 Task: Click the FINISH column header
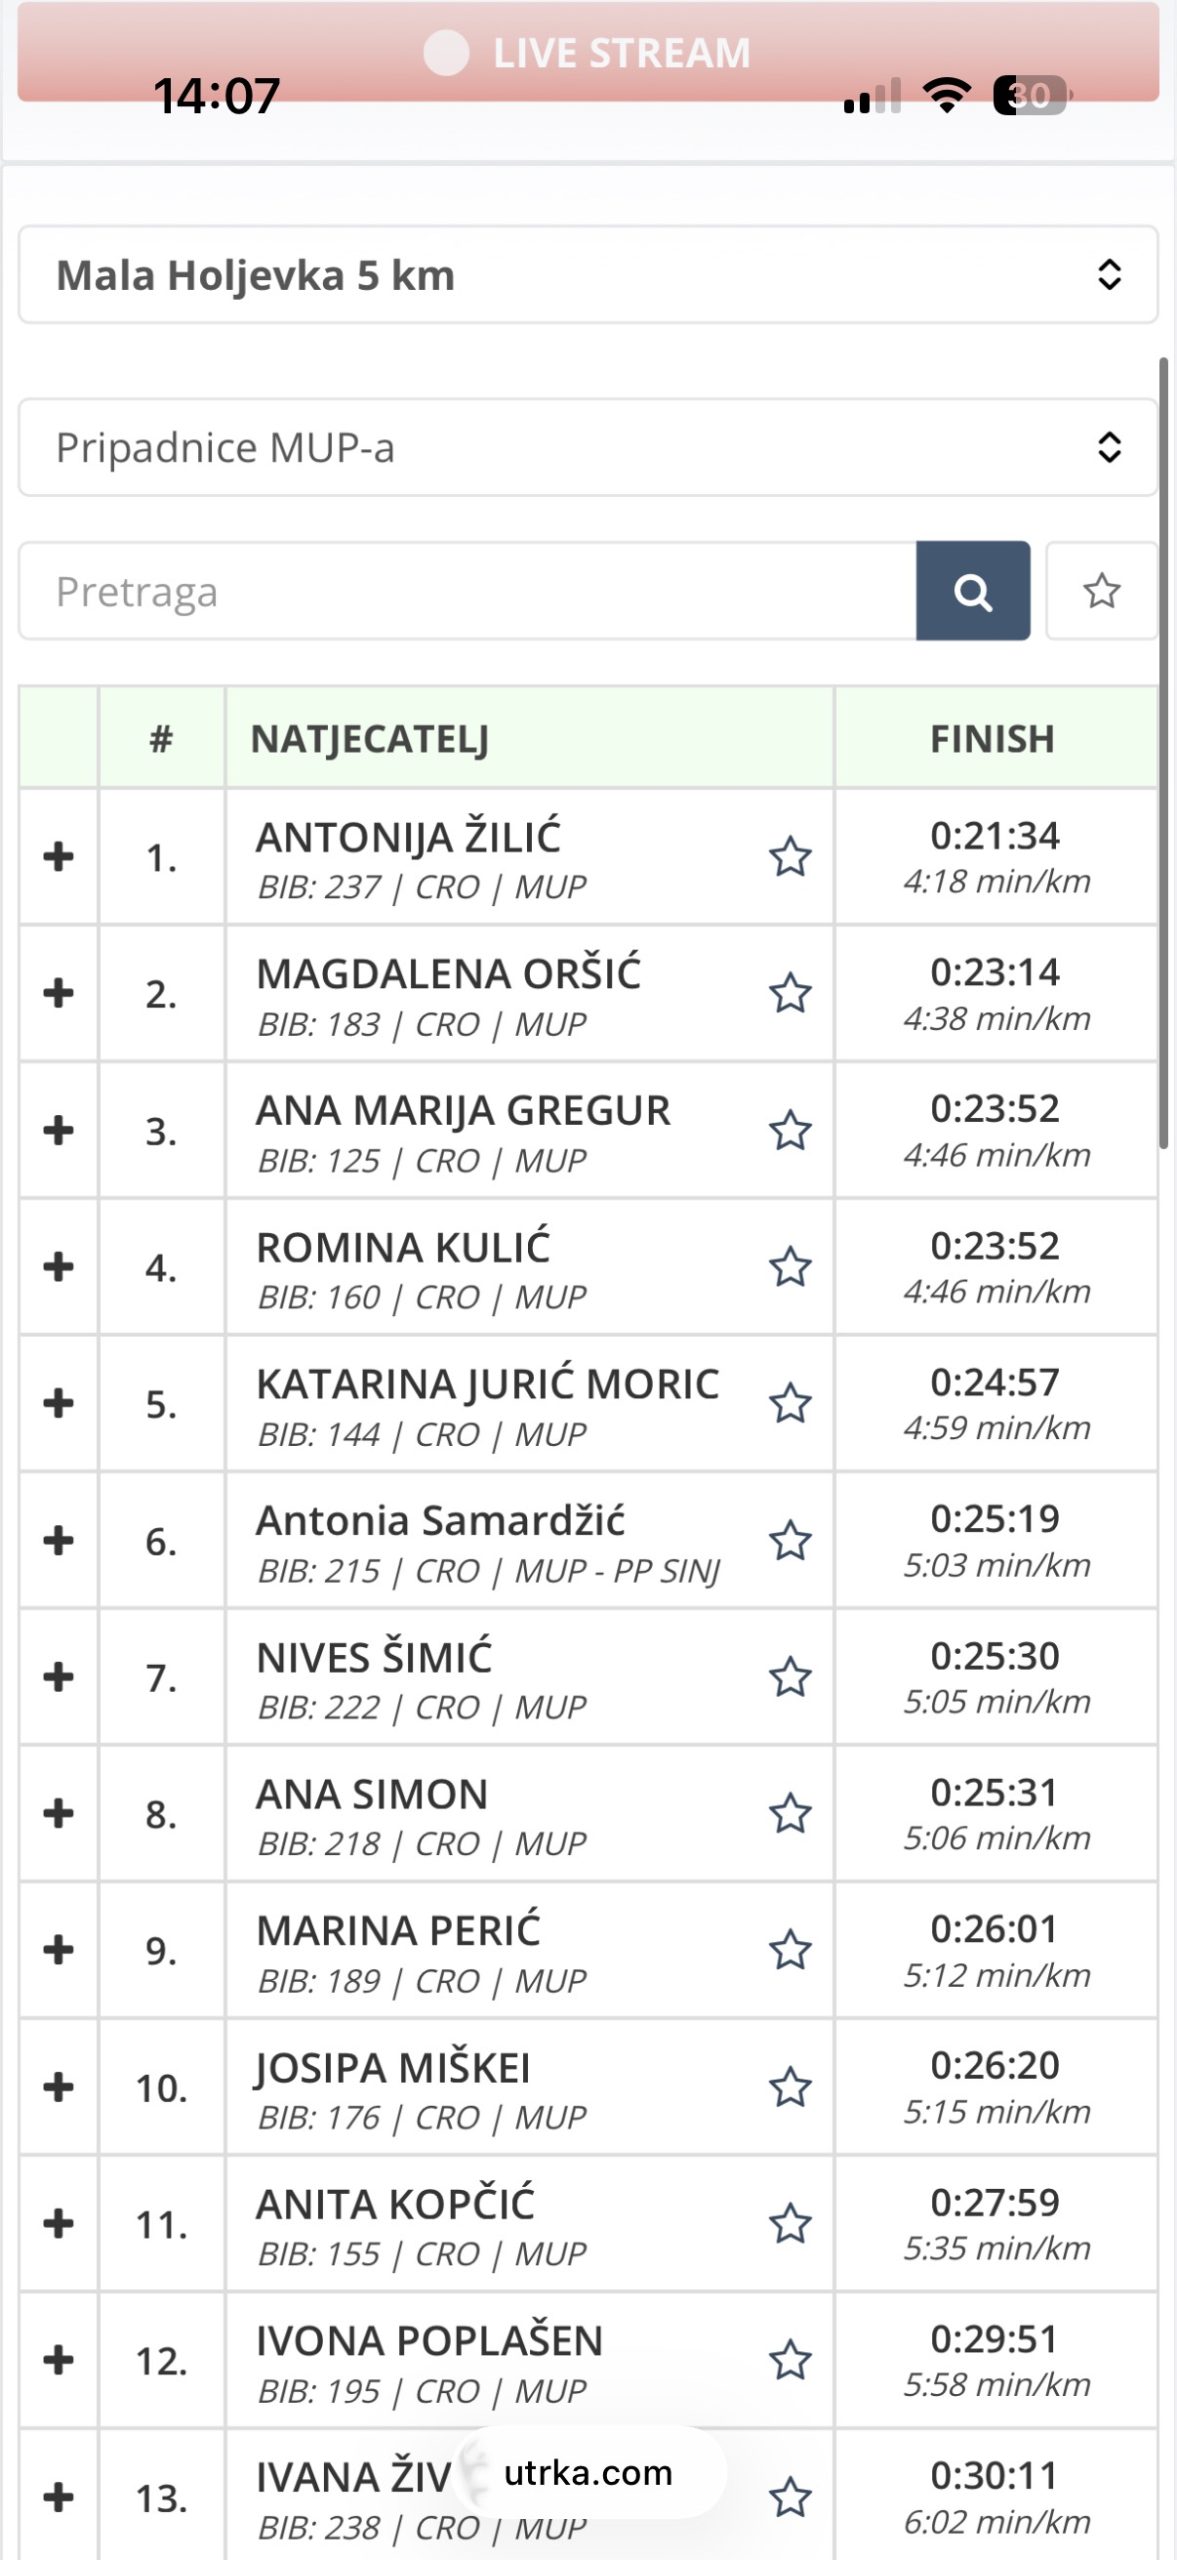(x=993, y=739)
